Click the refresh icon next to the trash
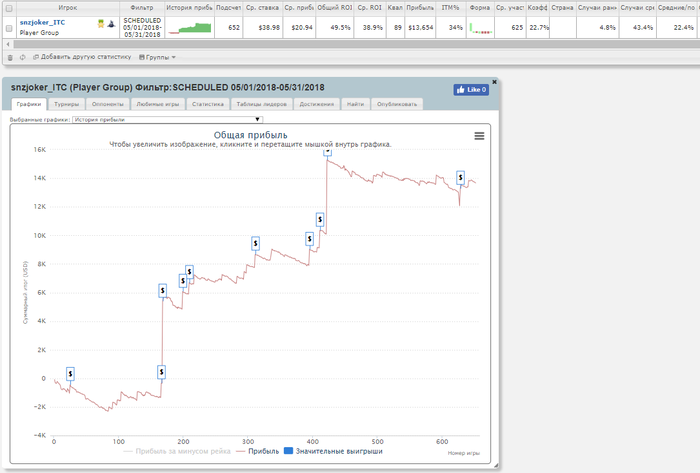 (x=23, y=57)
